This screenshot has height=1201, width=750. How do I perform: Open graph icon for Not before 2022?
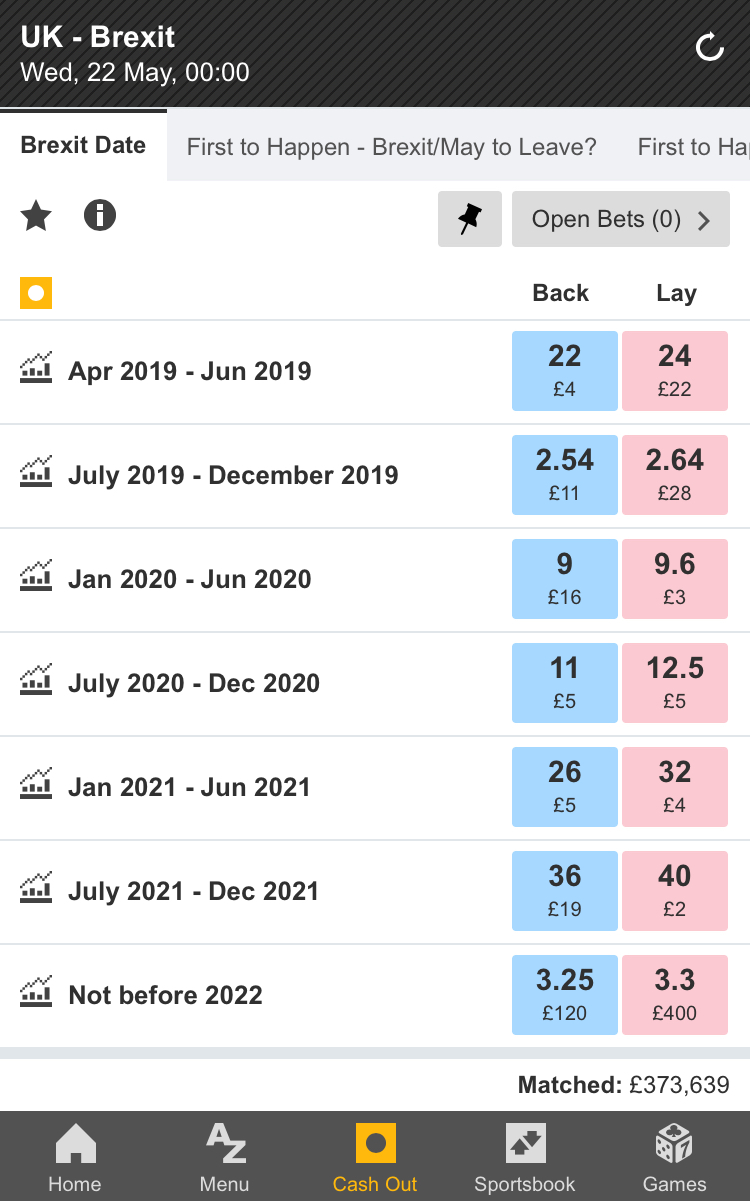point(36,993)
